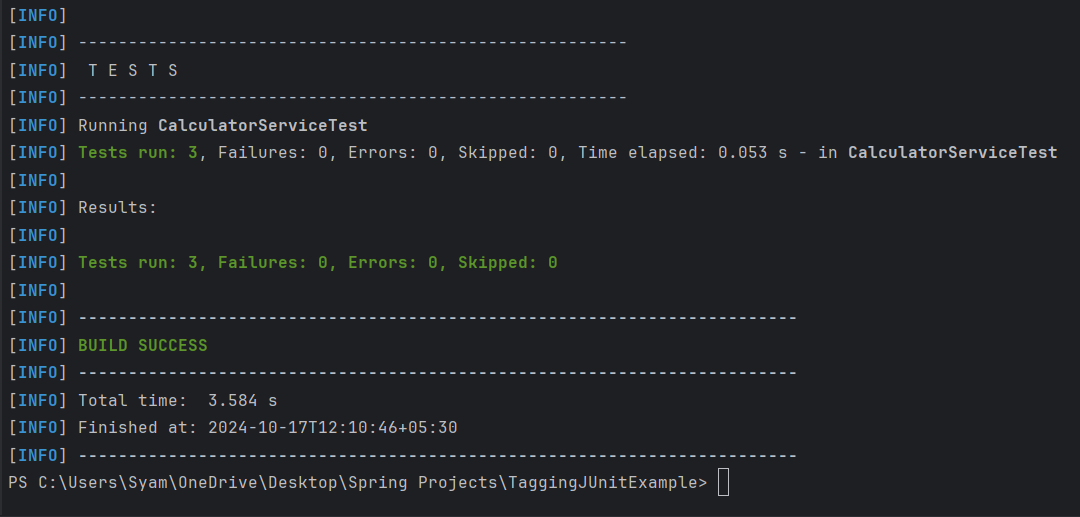This screenshot has width=1080, height=517.
Task: Click the Total time: 3.584 s line
Action: coord(177,400)
